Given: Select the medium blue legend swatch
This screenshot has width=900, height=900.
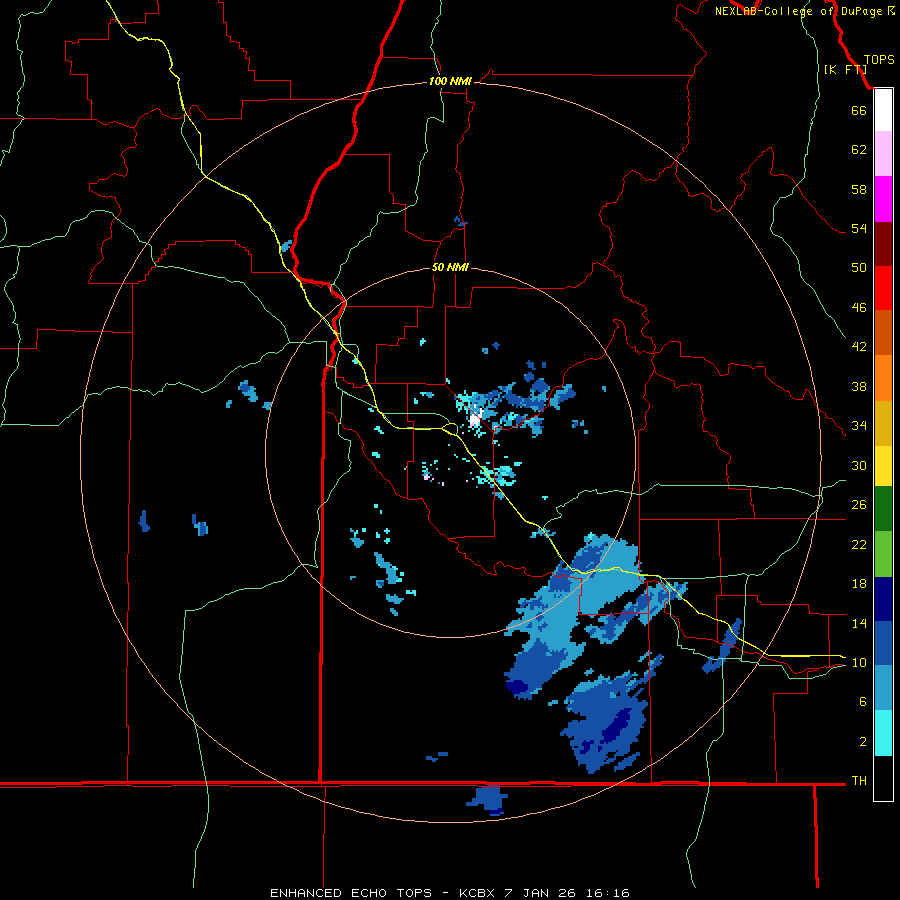Looking at the screenshot, I should [883, 643].
